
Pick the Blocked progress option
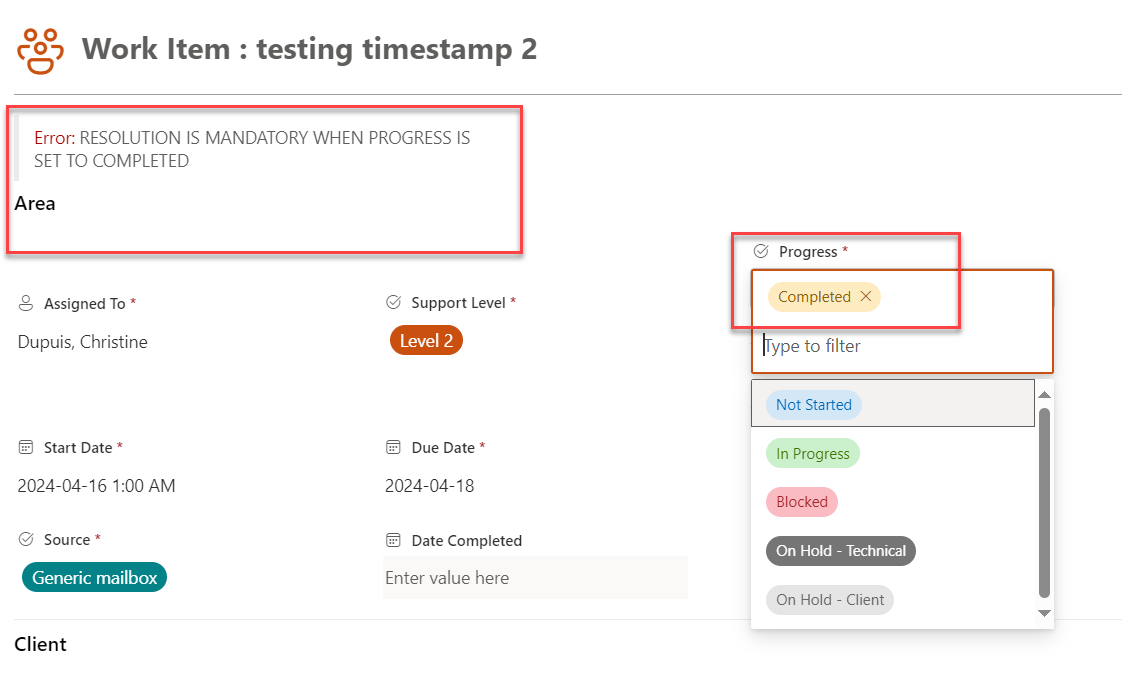(x=801, y=502)
